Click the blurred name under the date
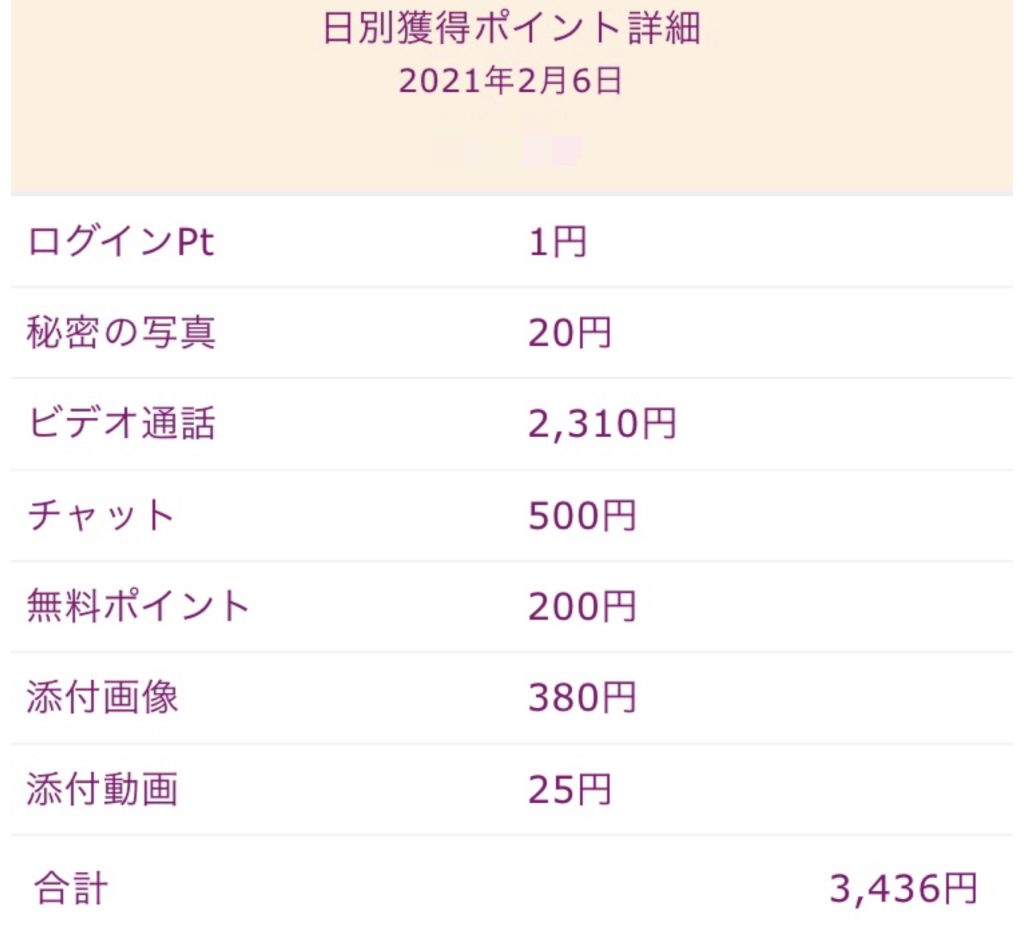Viewport: 1024px width, 929px height. tap(510, 148)
